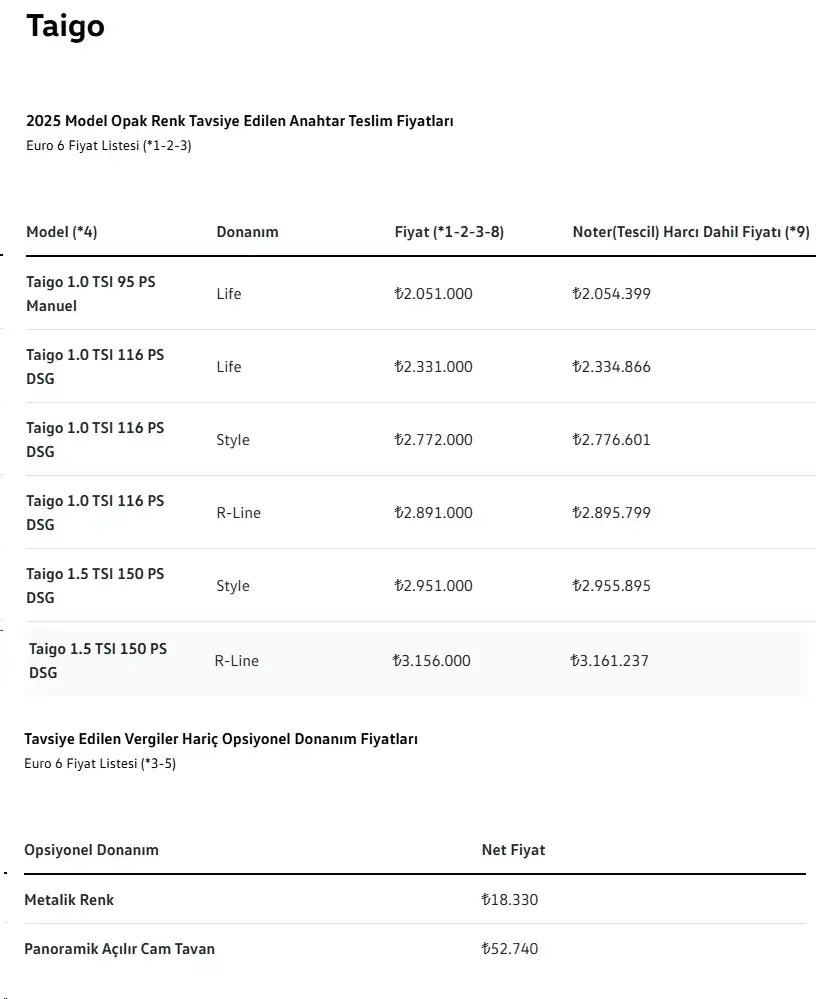816x999 pixels.
Task: Click the ₺2.334.866 notary-inclusive price
Action: coord(612,366)
